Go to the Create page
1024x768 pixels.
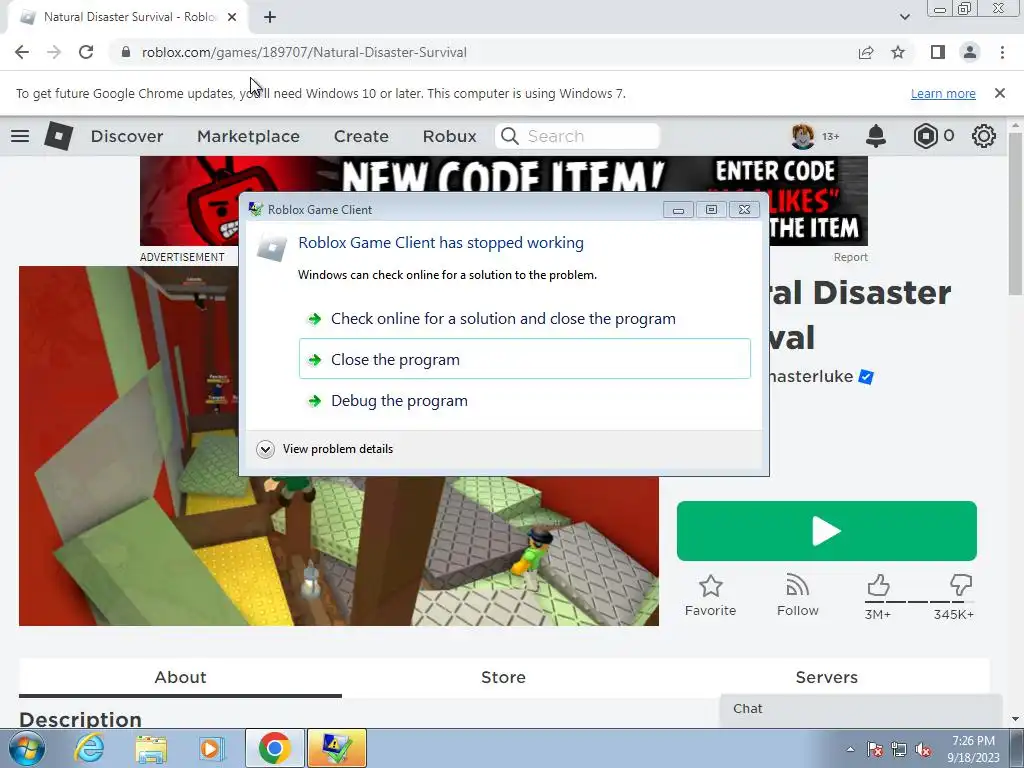coord(361,136)
